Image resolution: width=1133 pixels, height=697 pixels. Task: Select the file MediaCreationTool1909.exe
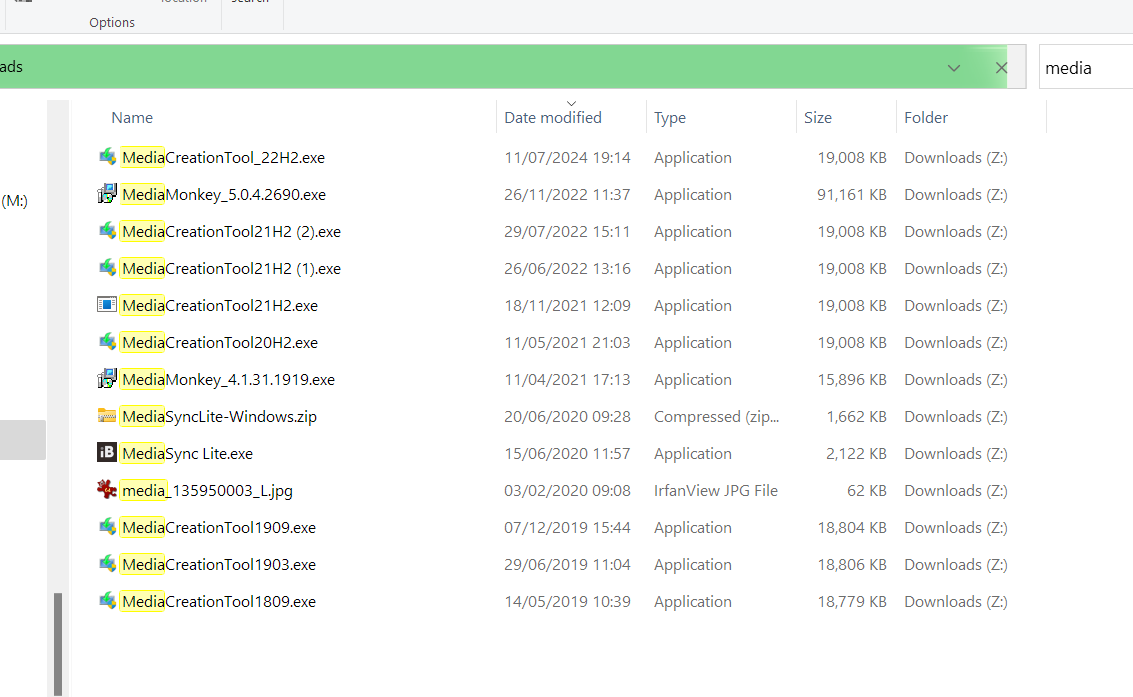click(219, 527)
